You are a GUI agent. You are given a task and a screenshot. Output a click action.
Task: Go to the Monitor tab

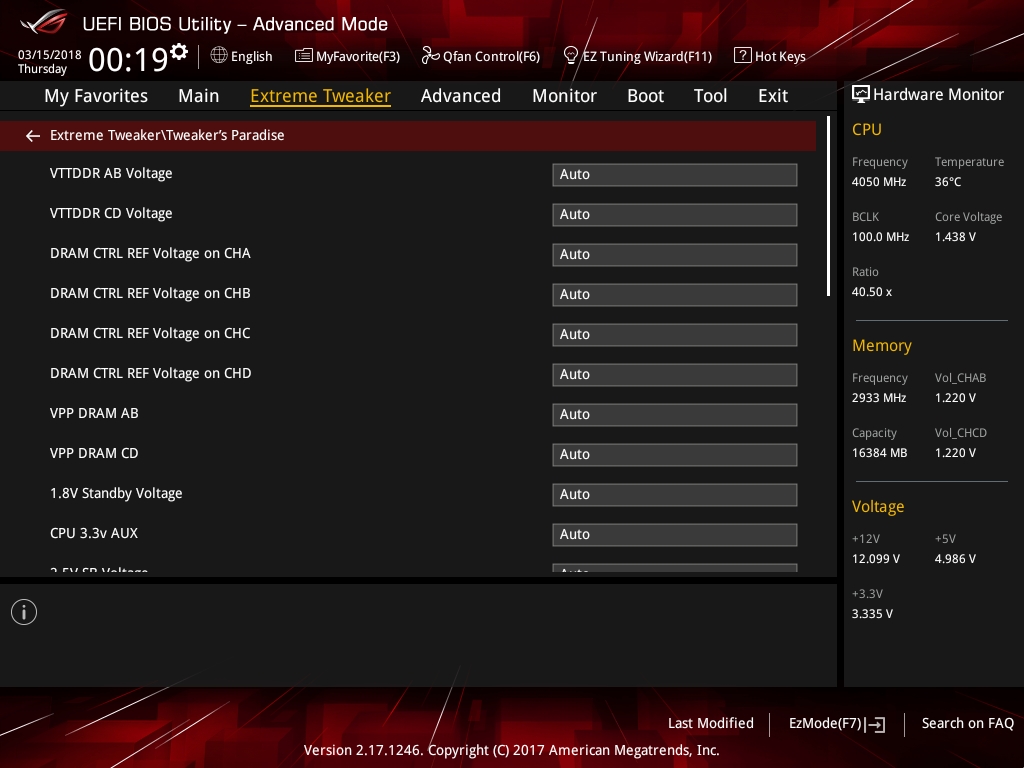pos(564,96)
